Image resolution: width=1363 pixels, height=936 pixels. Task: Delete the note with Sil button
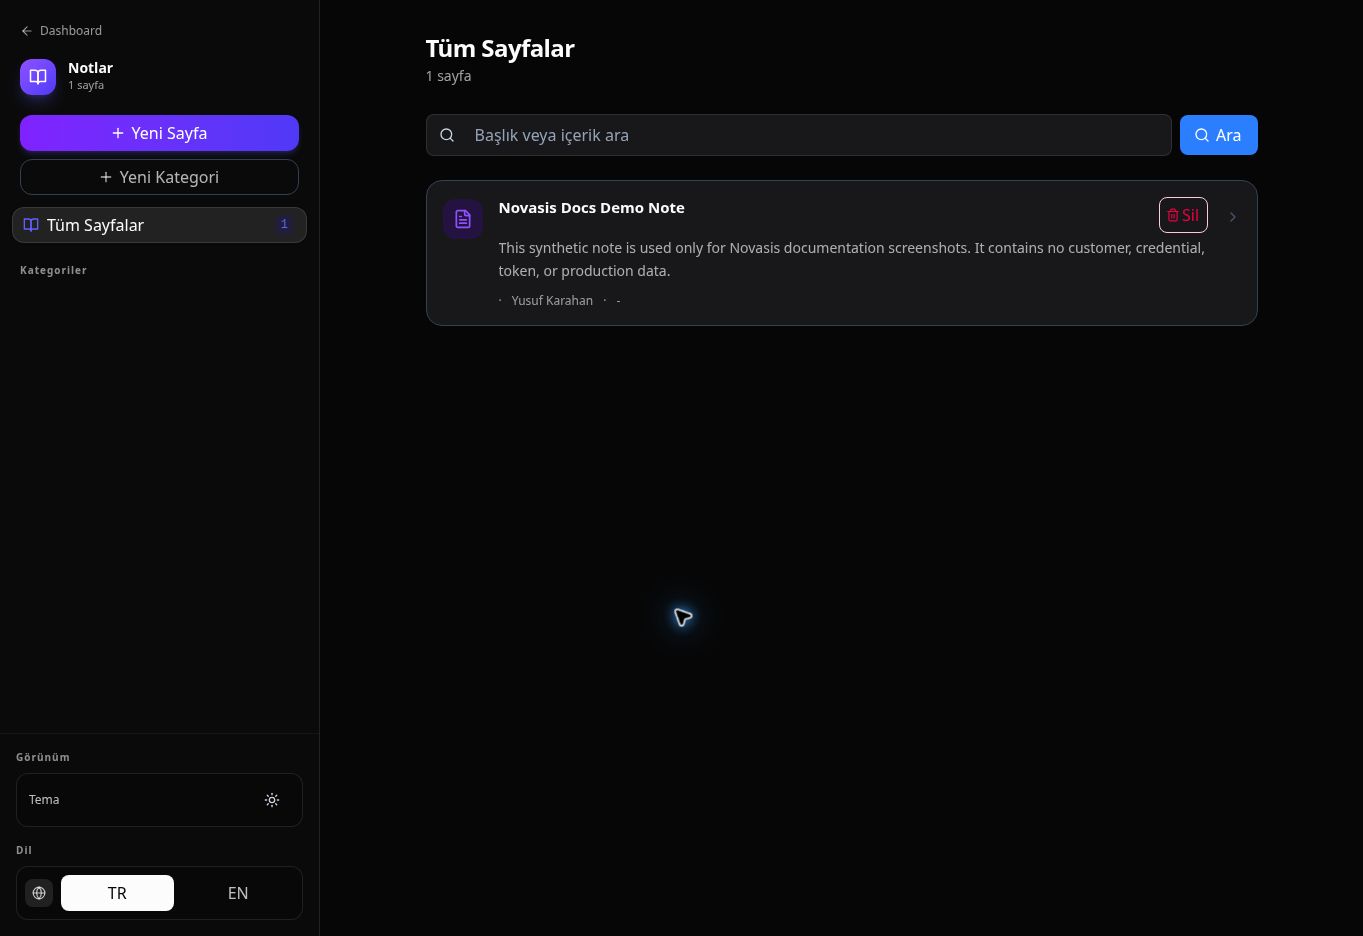coord(1183,215)
